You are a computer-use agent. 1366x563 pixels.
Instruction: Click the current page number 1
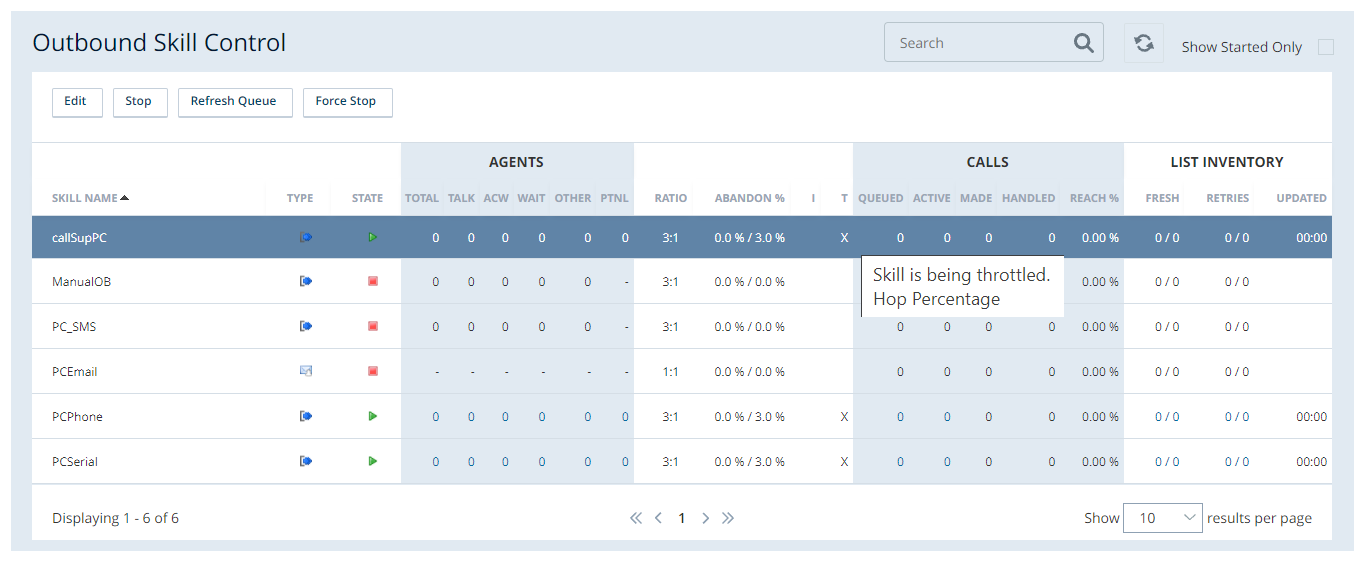(x=682, y=518)
